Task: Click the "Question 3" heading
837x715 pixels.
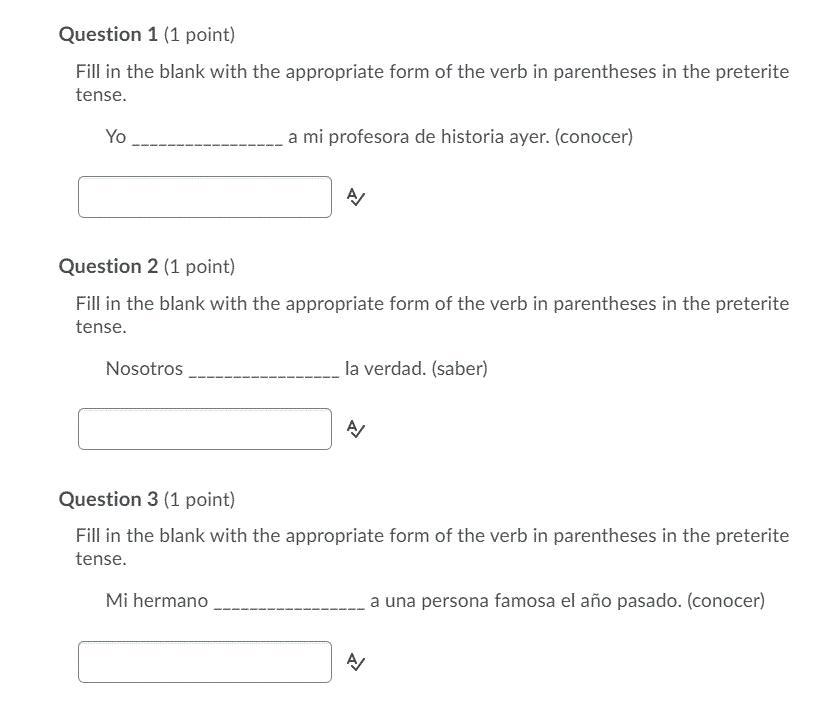Action: pos(108,499)
